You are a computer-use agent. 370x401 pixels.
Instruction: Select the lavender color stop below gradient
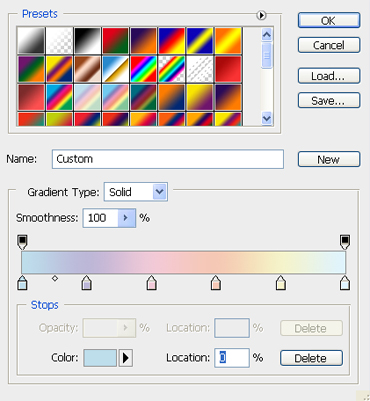coord(87,283)
